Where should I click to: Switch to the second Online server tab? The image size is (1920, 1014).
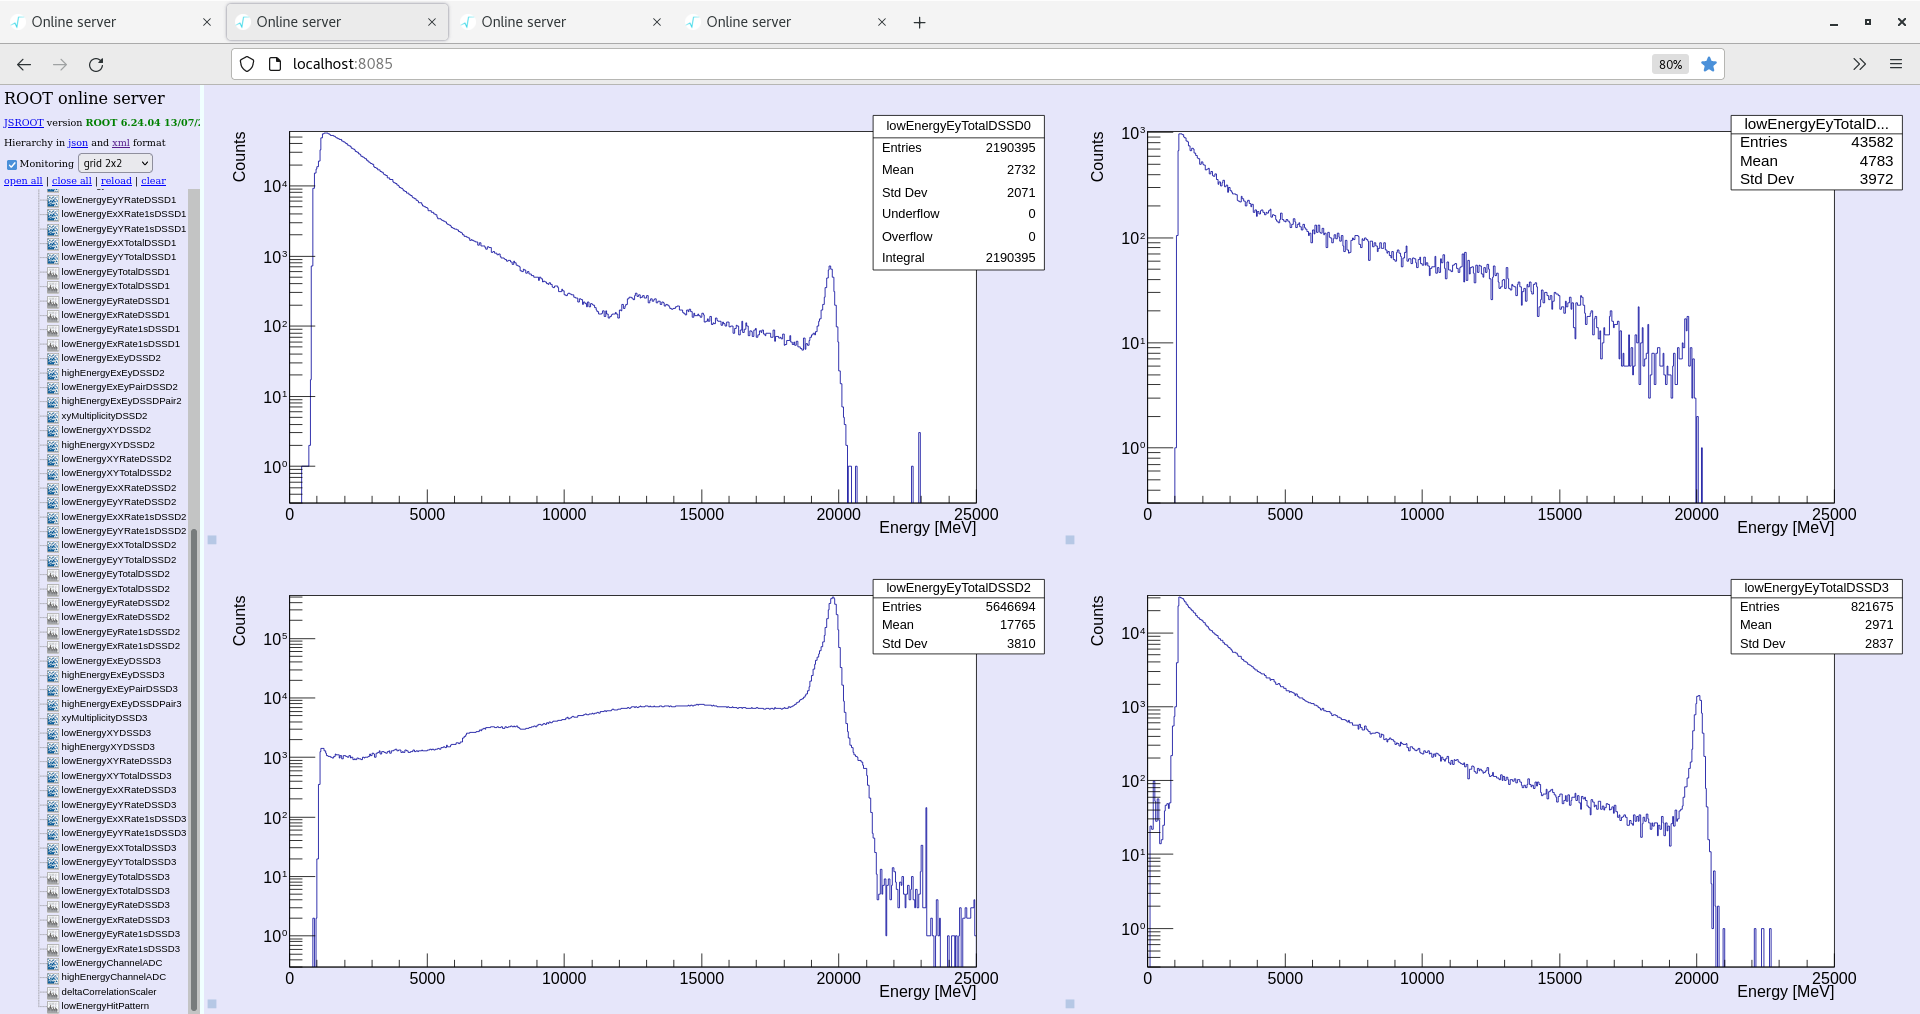point(330,21)
